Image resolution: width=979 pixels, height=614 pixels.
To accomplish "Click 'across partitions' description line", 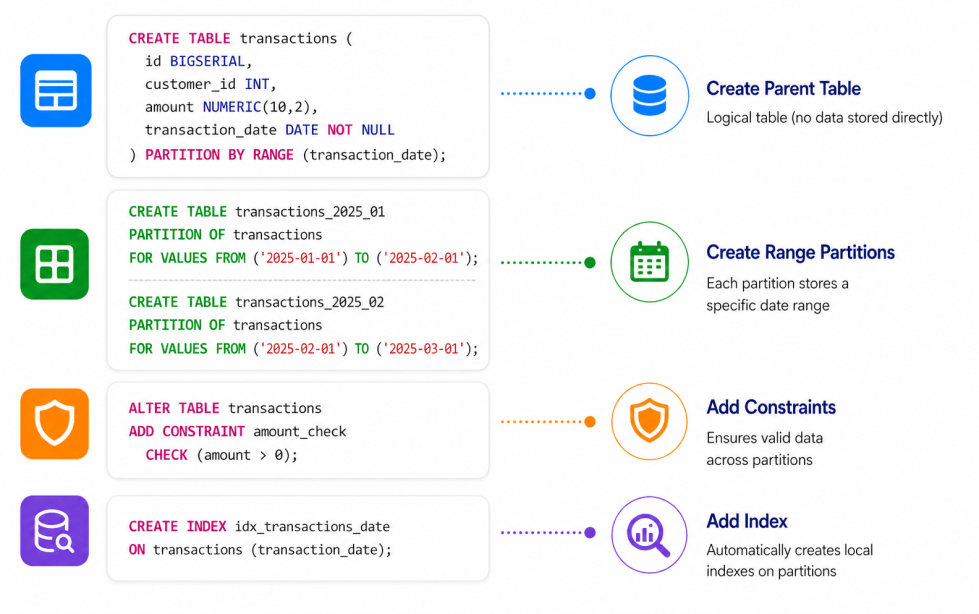I will (759, 460).
